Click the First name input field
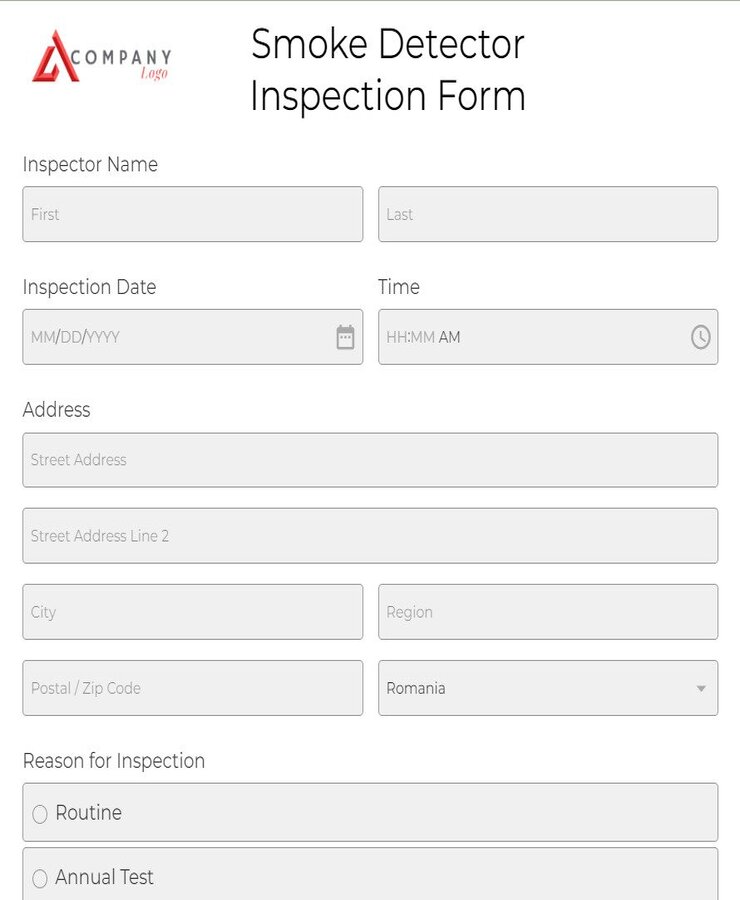 click(x=192, y=214)
